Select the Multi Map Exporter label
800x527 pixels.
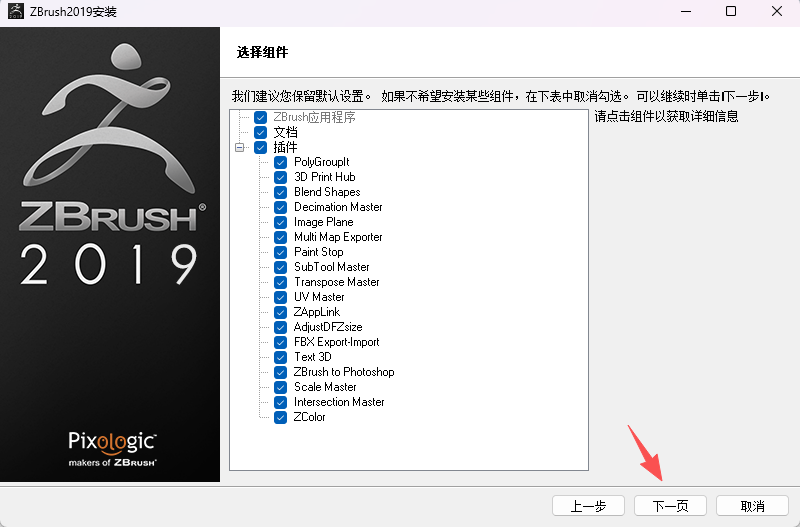(x=338, y=237)
